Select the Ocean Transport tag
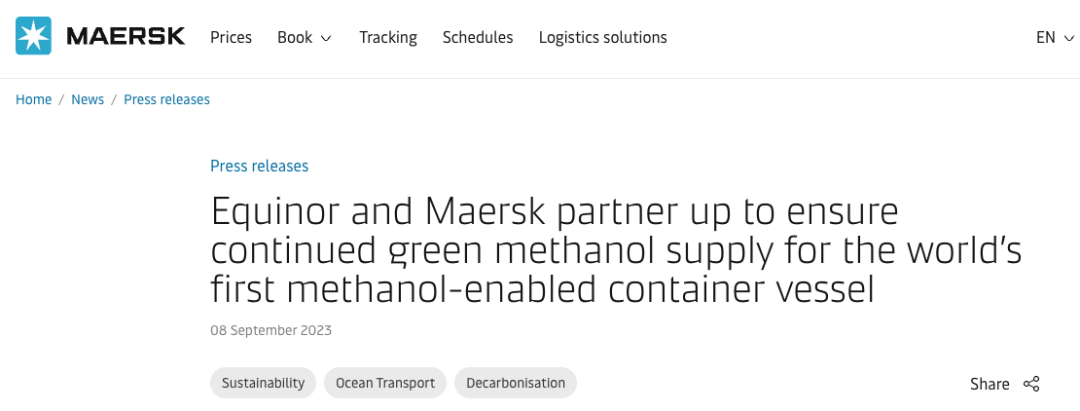Image resolution: width=1080 pixels, height=411 pixels. coord(385,383)
